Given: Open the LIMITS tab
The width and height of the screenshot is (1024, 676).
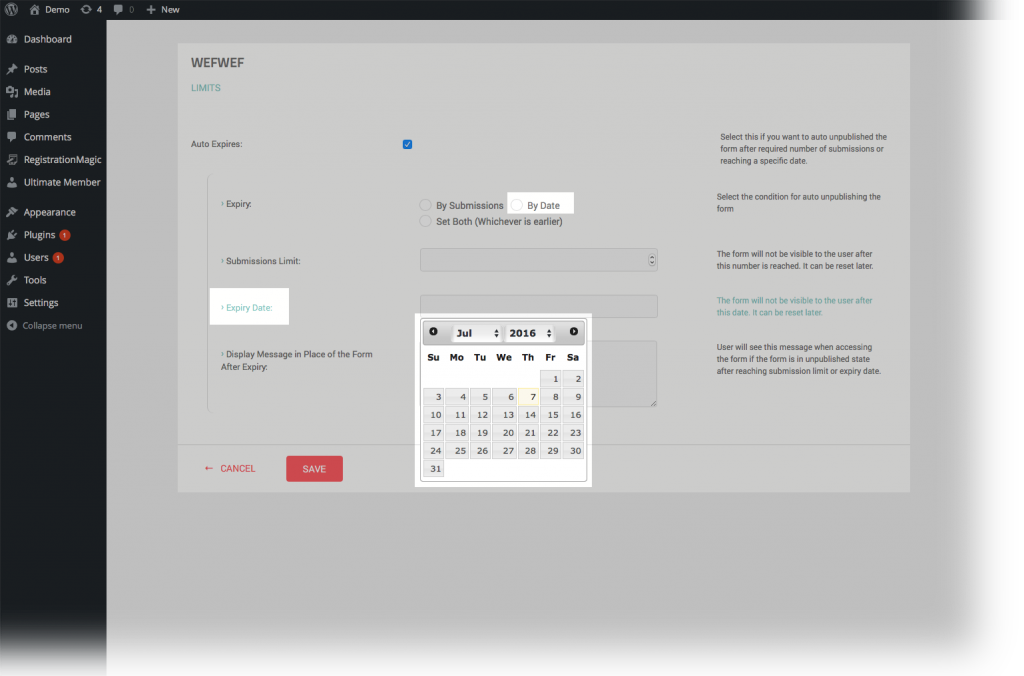Looking at the screenshot, I should pos(205,88).
